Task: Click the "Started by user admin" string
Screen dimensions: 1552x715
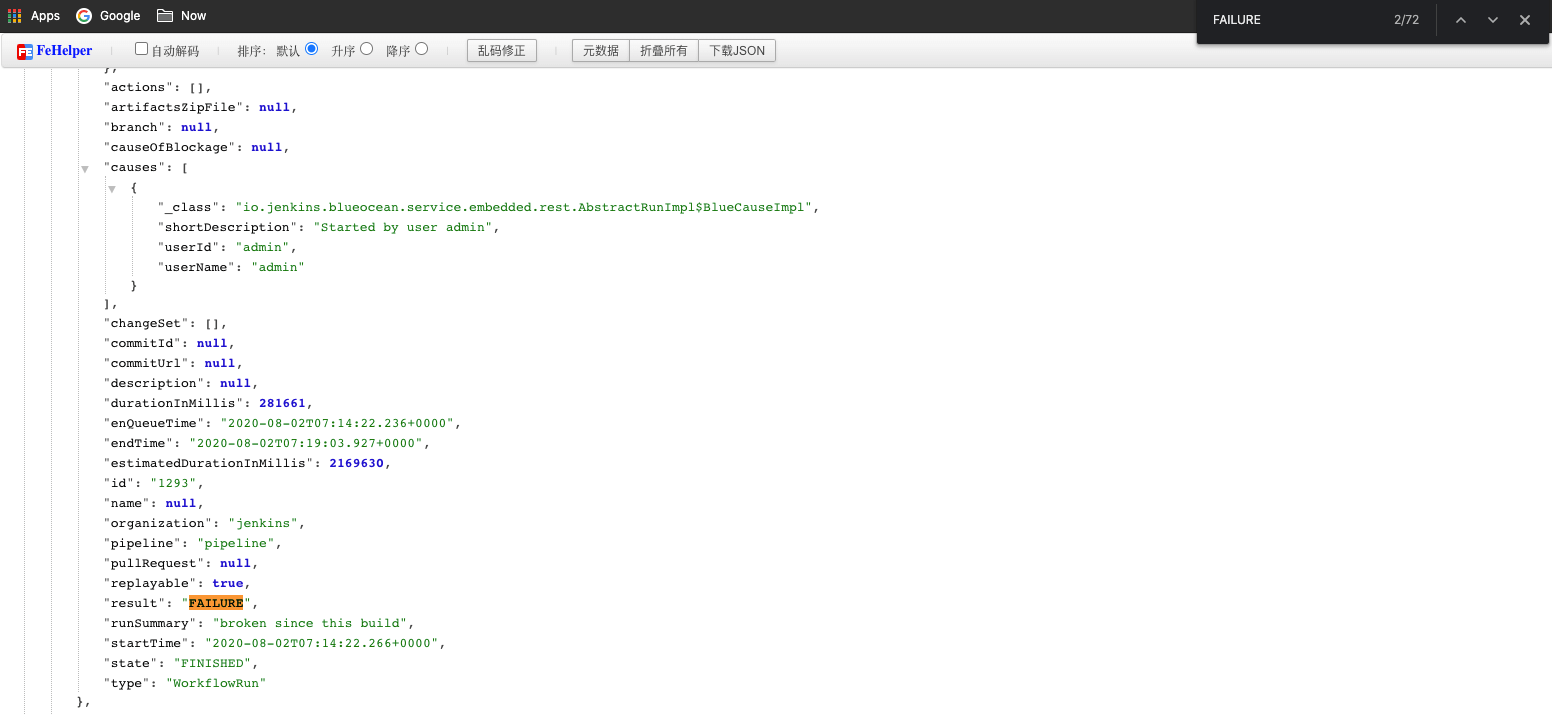Action: tap(404, 227)
